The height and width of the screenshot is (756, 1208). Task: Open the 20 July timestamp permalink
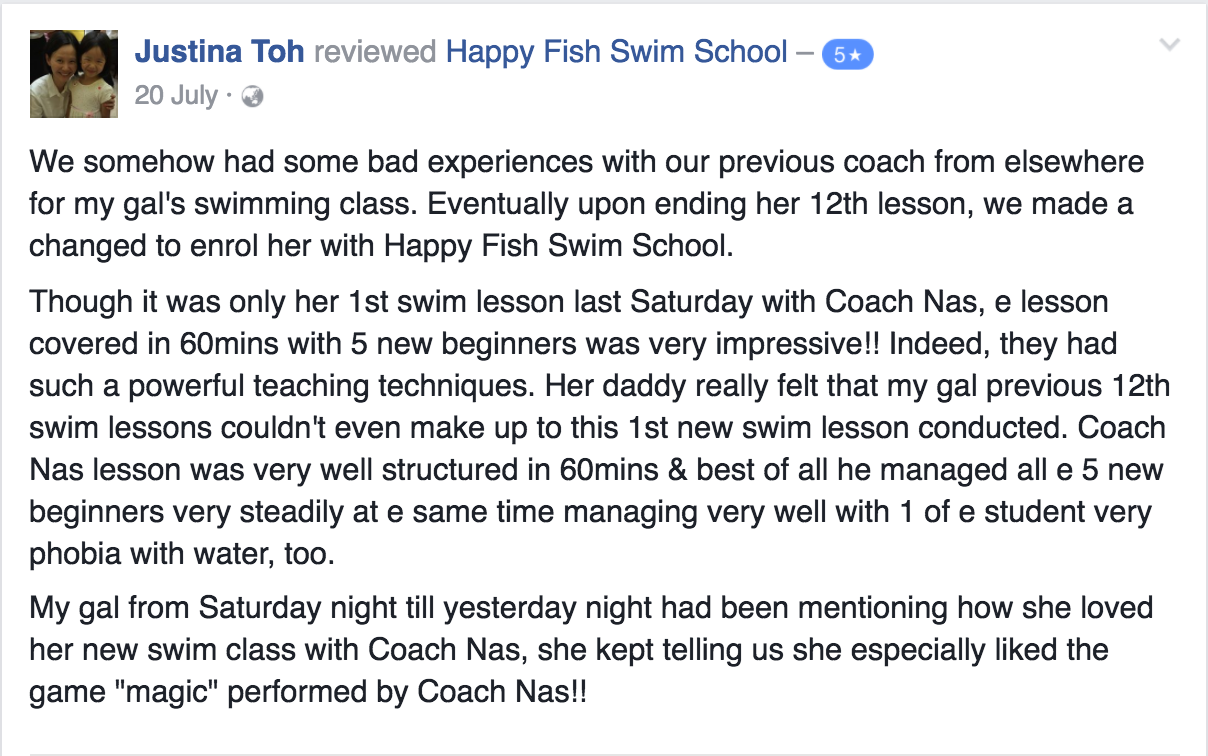(x=176, y=96)
